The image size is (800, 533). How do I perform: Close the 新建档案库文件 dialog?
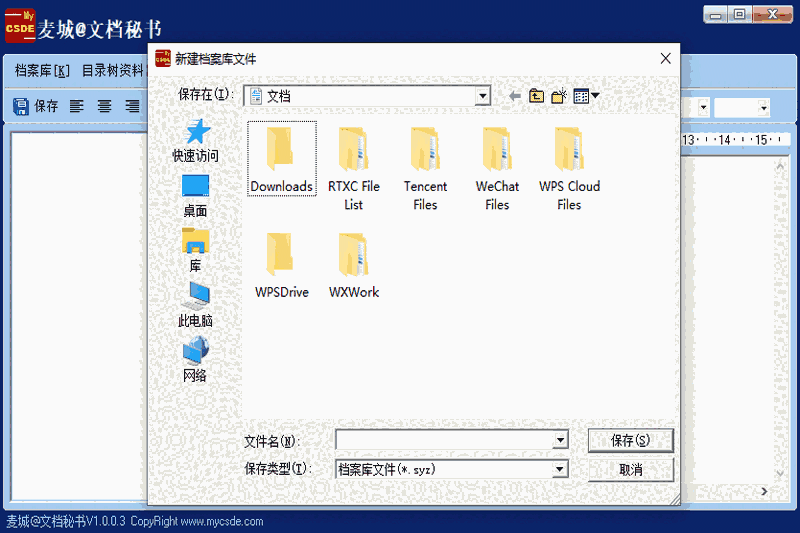point(665,59)
